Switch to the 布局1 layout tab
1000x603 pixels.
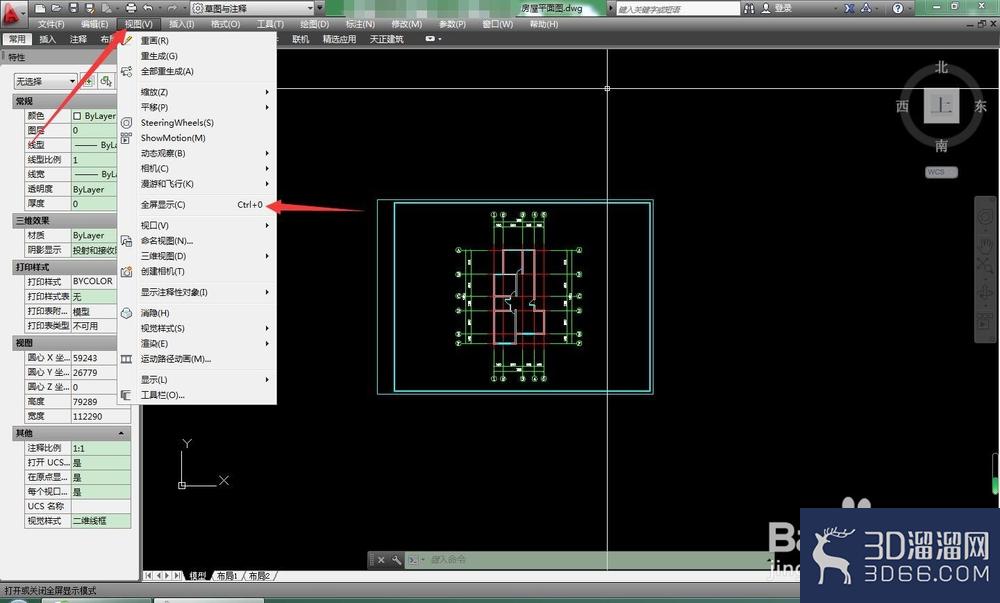(227, 576)
